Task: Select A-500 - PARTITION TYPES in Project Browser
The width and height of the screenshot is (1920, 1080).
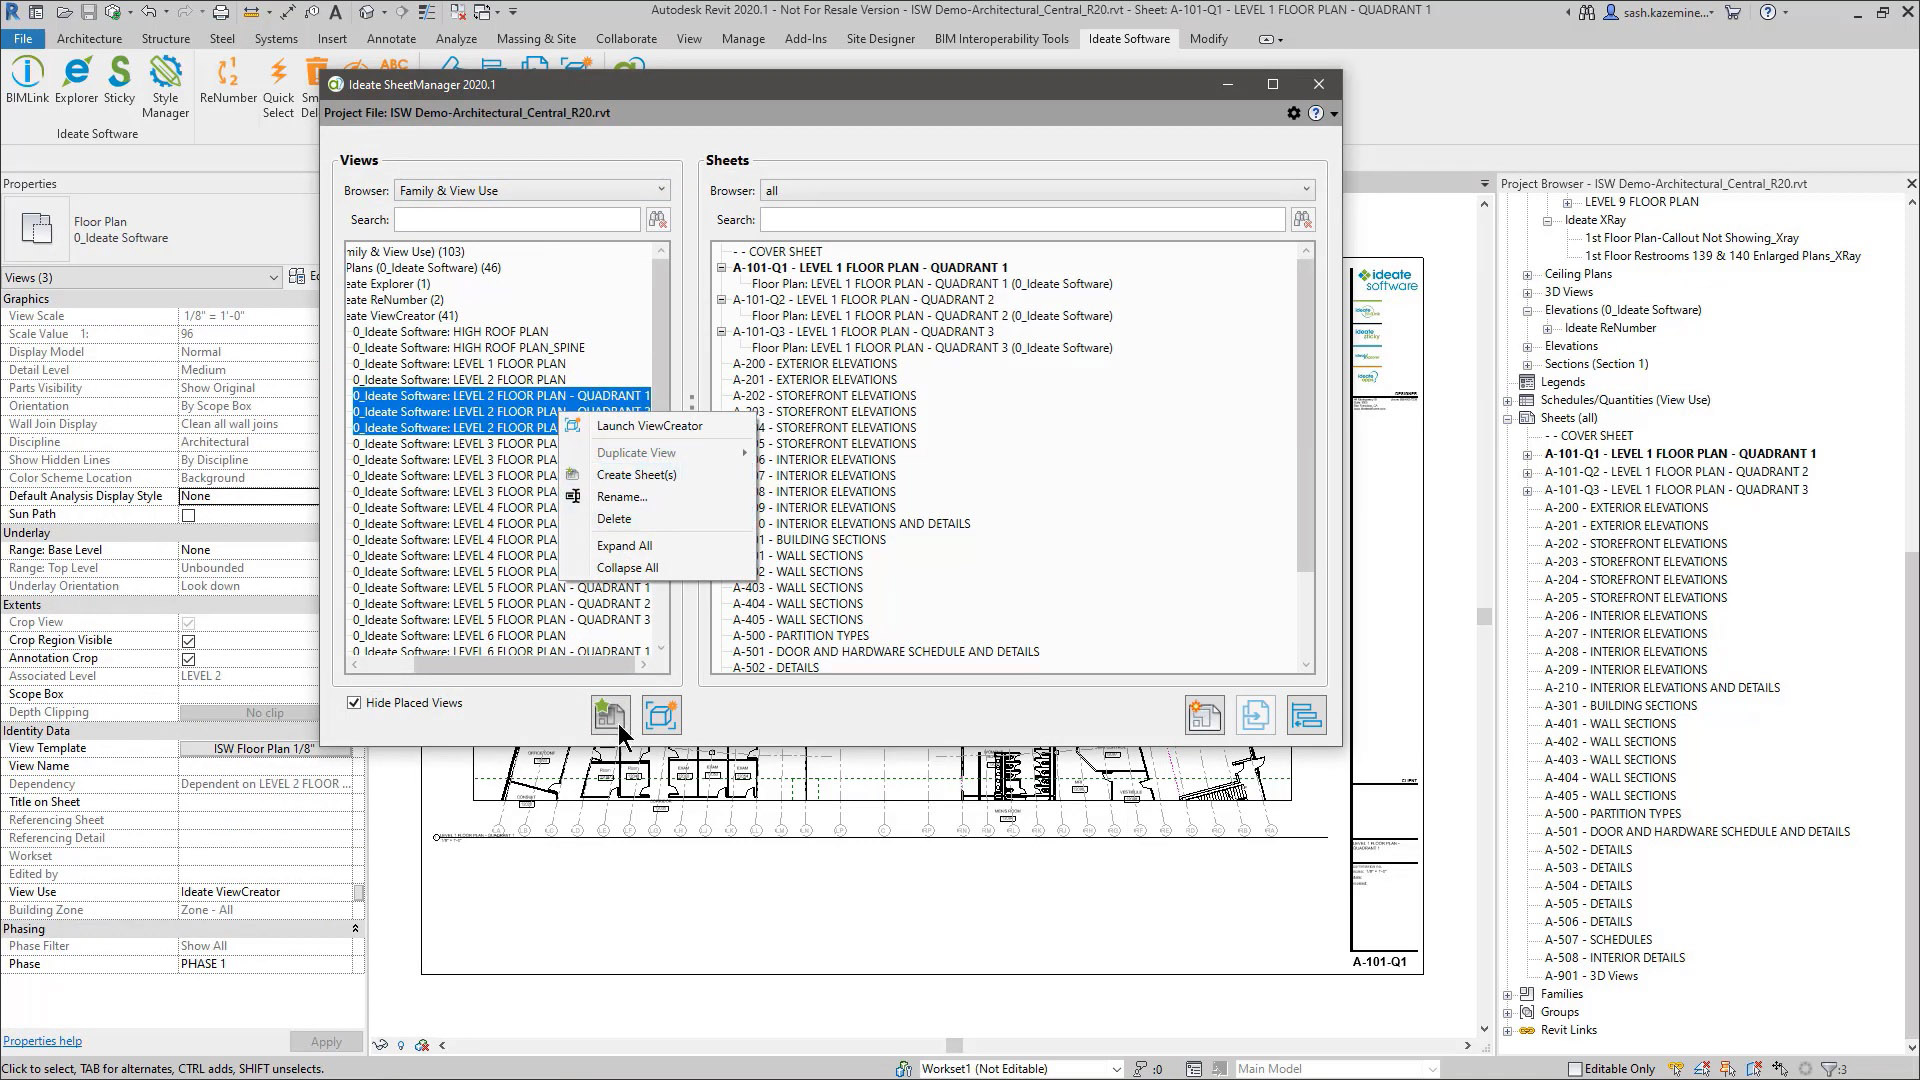Action: coord(1612,814)
